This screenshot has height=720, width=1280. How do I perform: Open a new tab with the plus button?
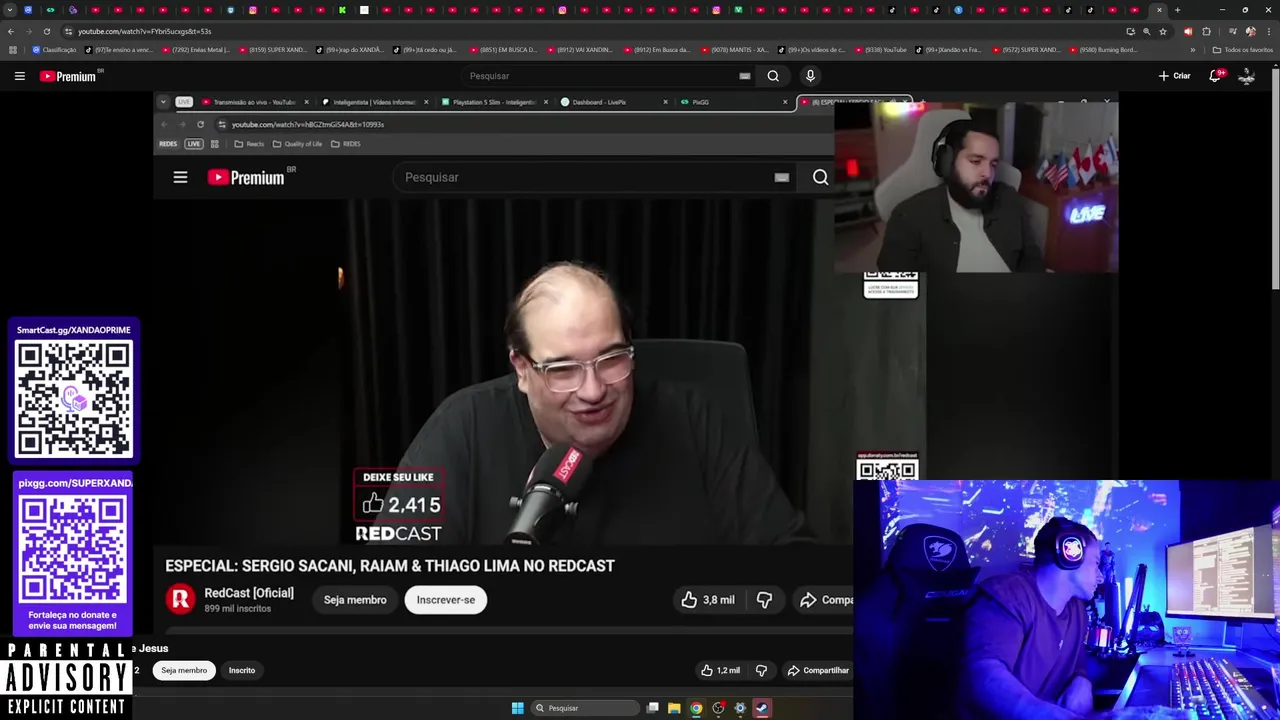click(x=1177, y=10)
